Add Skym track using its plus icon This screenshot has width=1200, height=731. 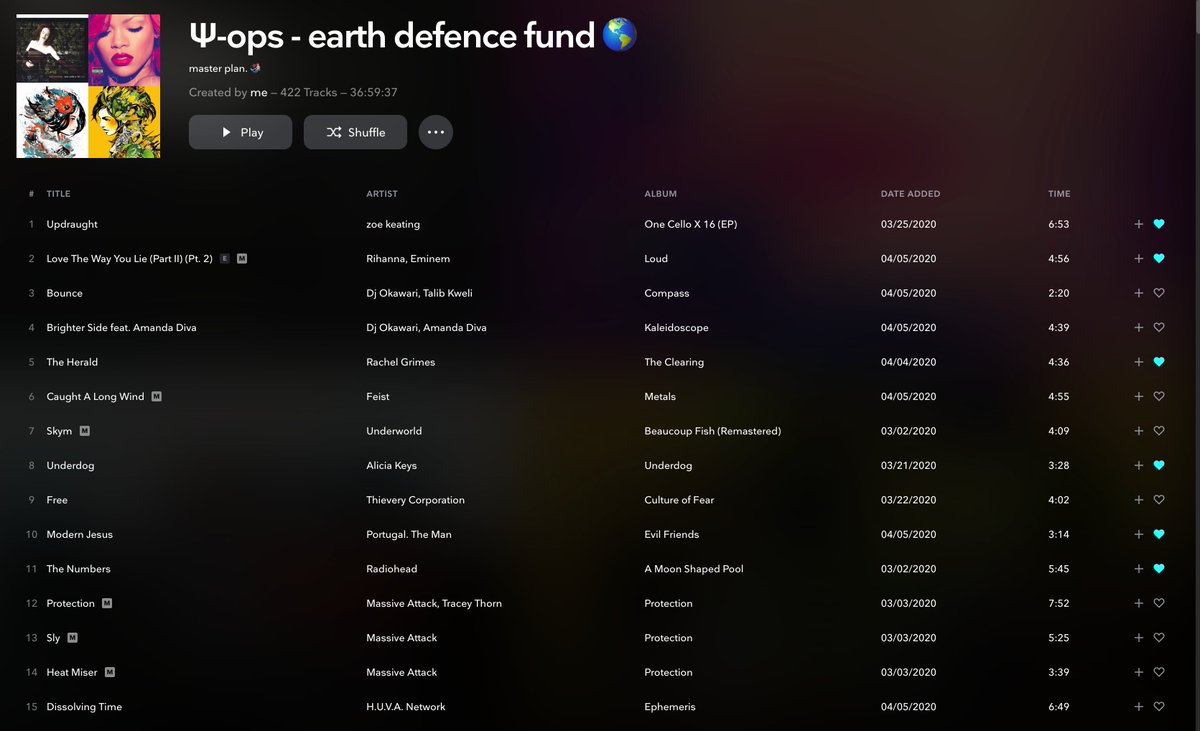pyautogui.click(x=1139, y=431)
